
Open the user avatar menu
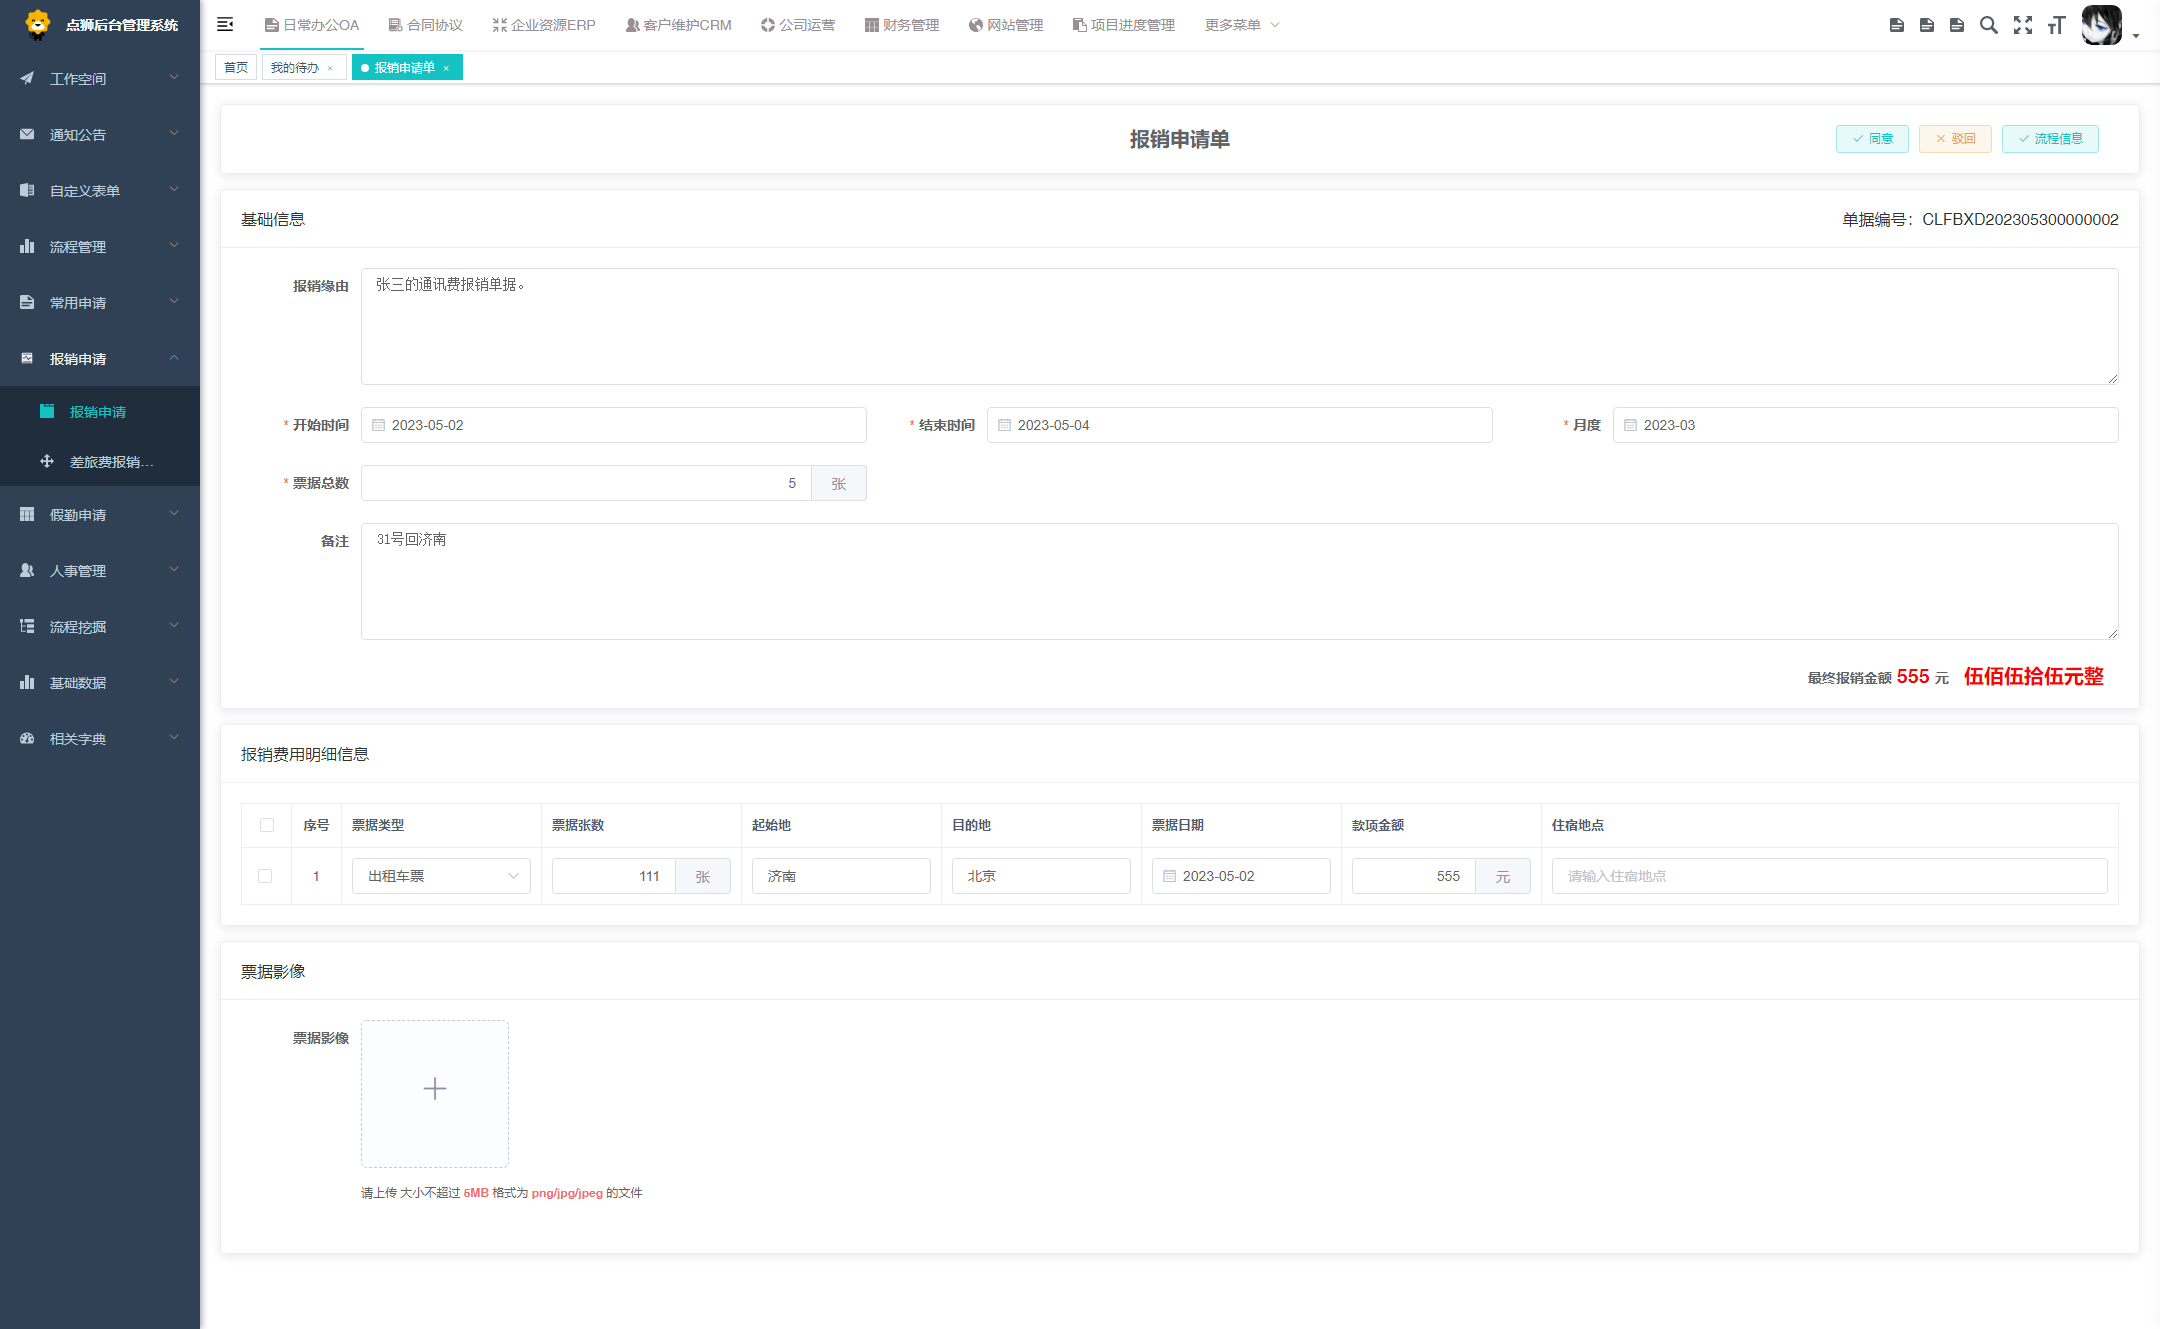(2103, 25)
